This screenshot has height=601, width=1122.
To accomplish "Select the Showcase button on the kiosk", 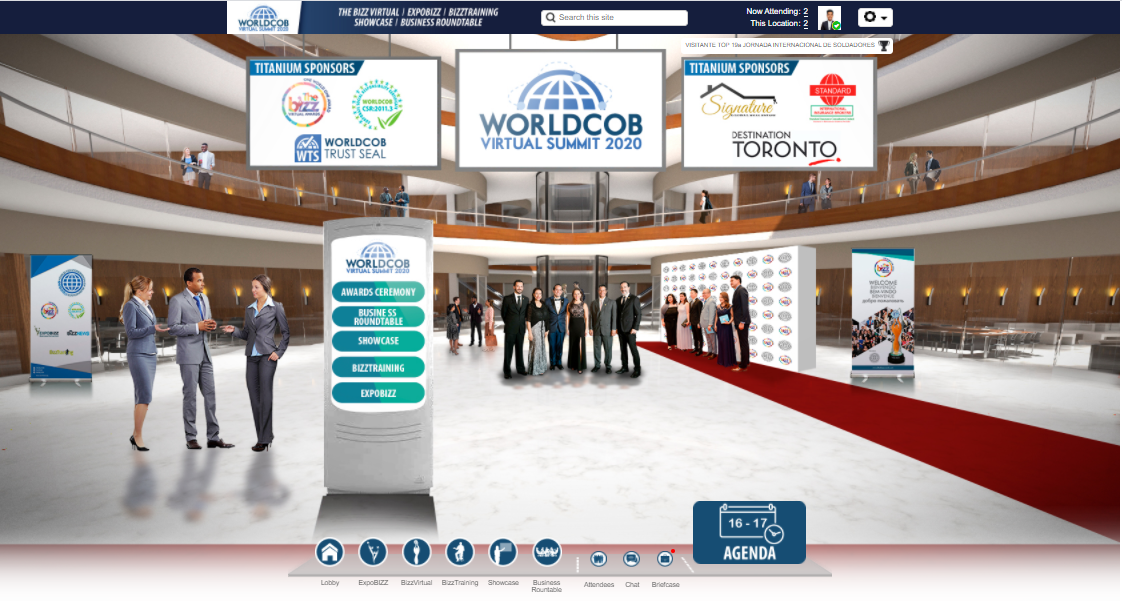I will pos(378,341).
